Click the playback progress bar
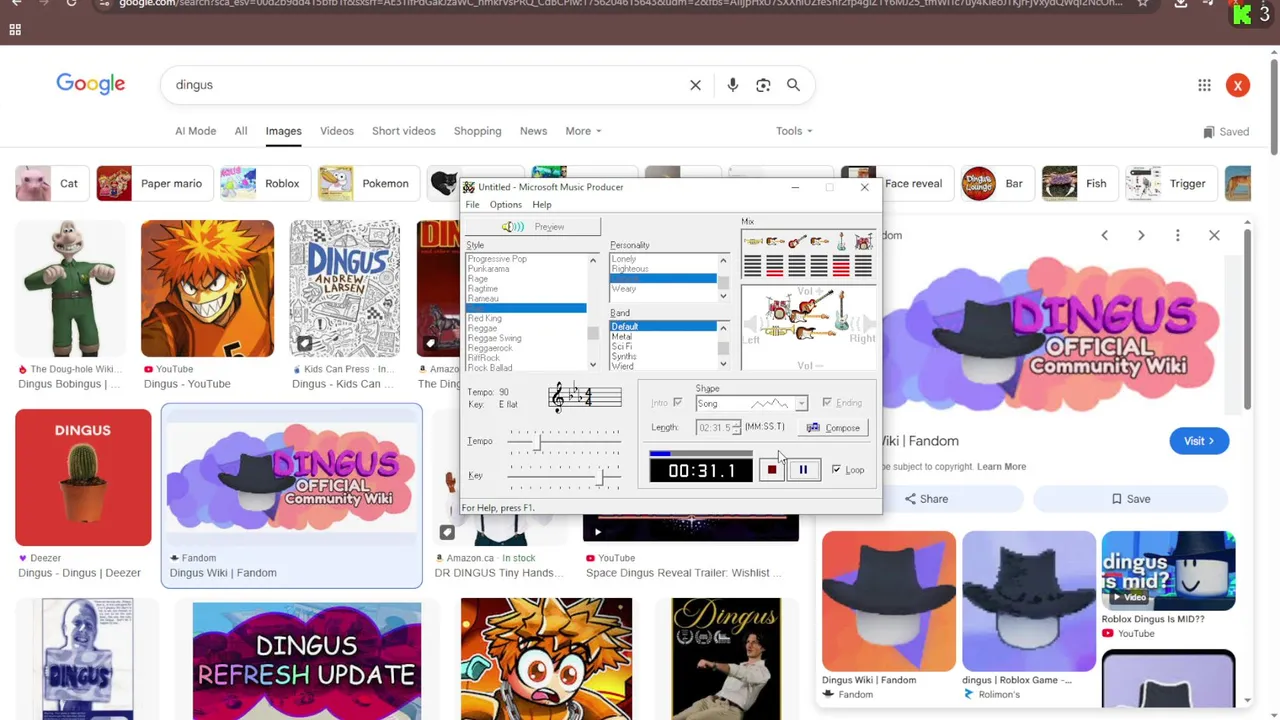Image resolution: width=1280 pixels, height=720 pixels. coord(700,453)
